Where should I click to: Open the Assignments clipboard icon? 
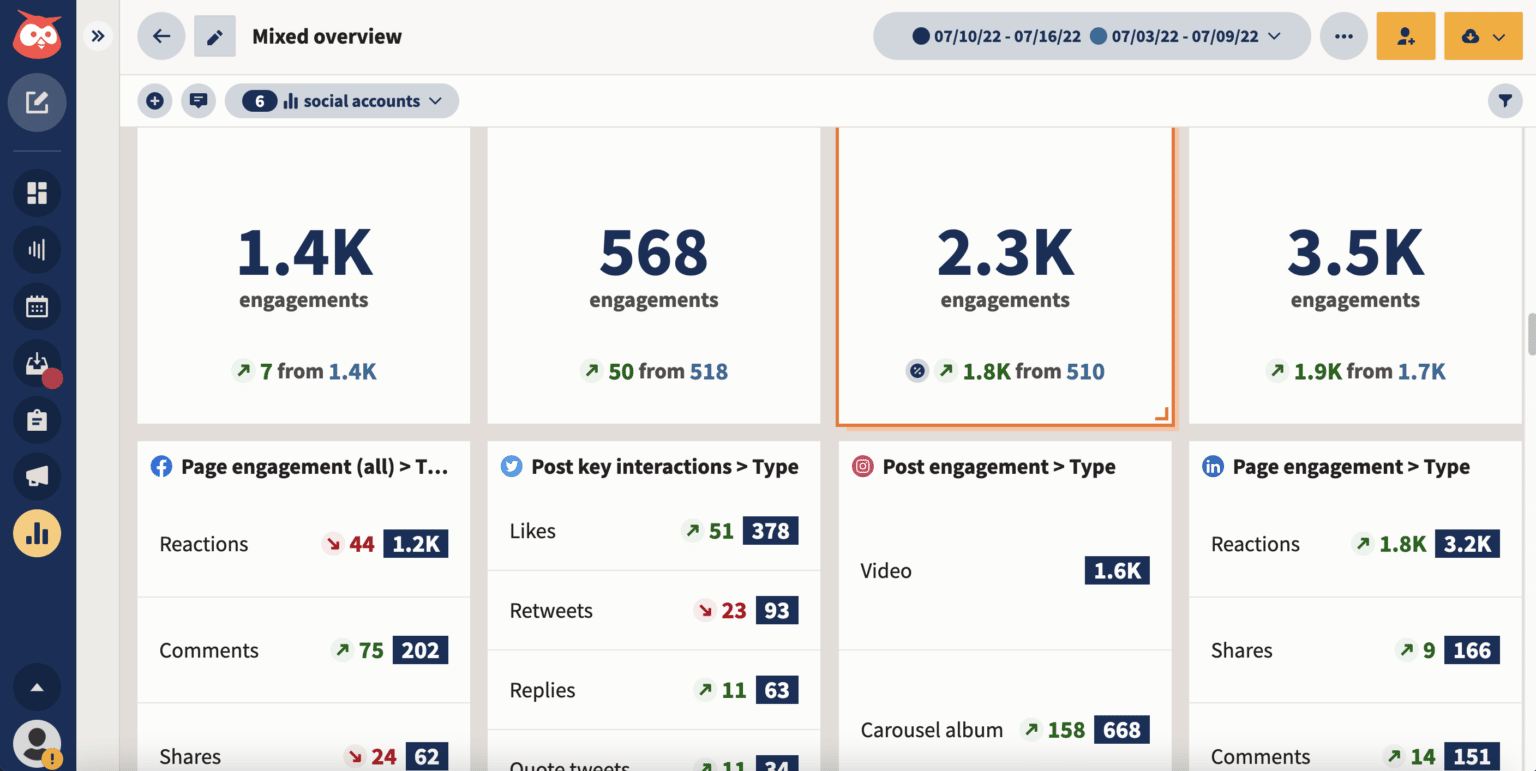(x=37, y=420)
